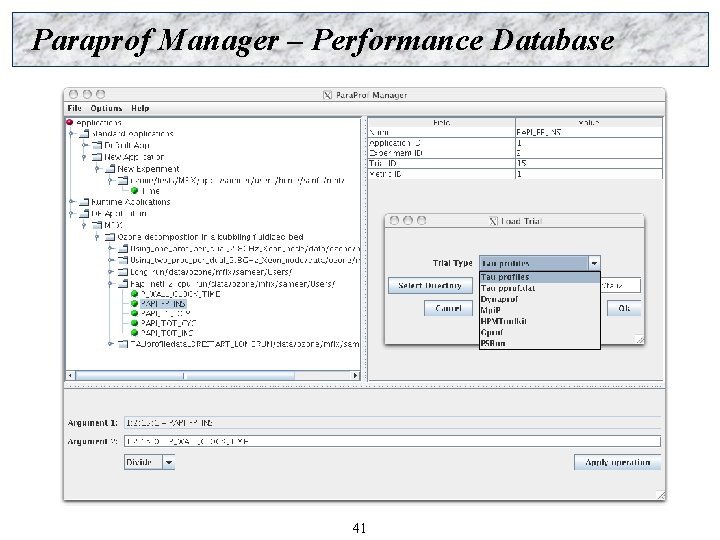Click the Ozone decomposition experiment folder icon
720x540 pixels.
(110, 237)
